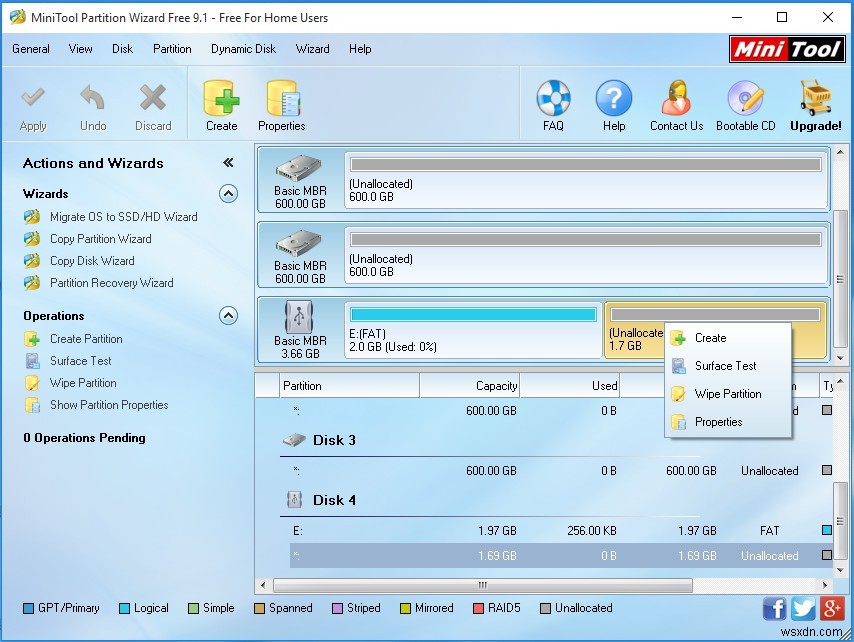Viewport: 854px width, 642px height.
Task: Open the FAQ icon
Action: coord(552,104)
